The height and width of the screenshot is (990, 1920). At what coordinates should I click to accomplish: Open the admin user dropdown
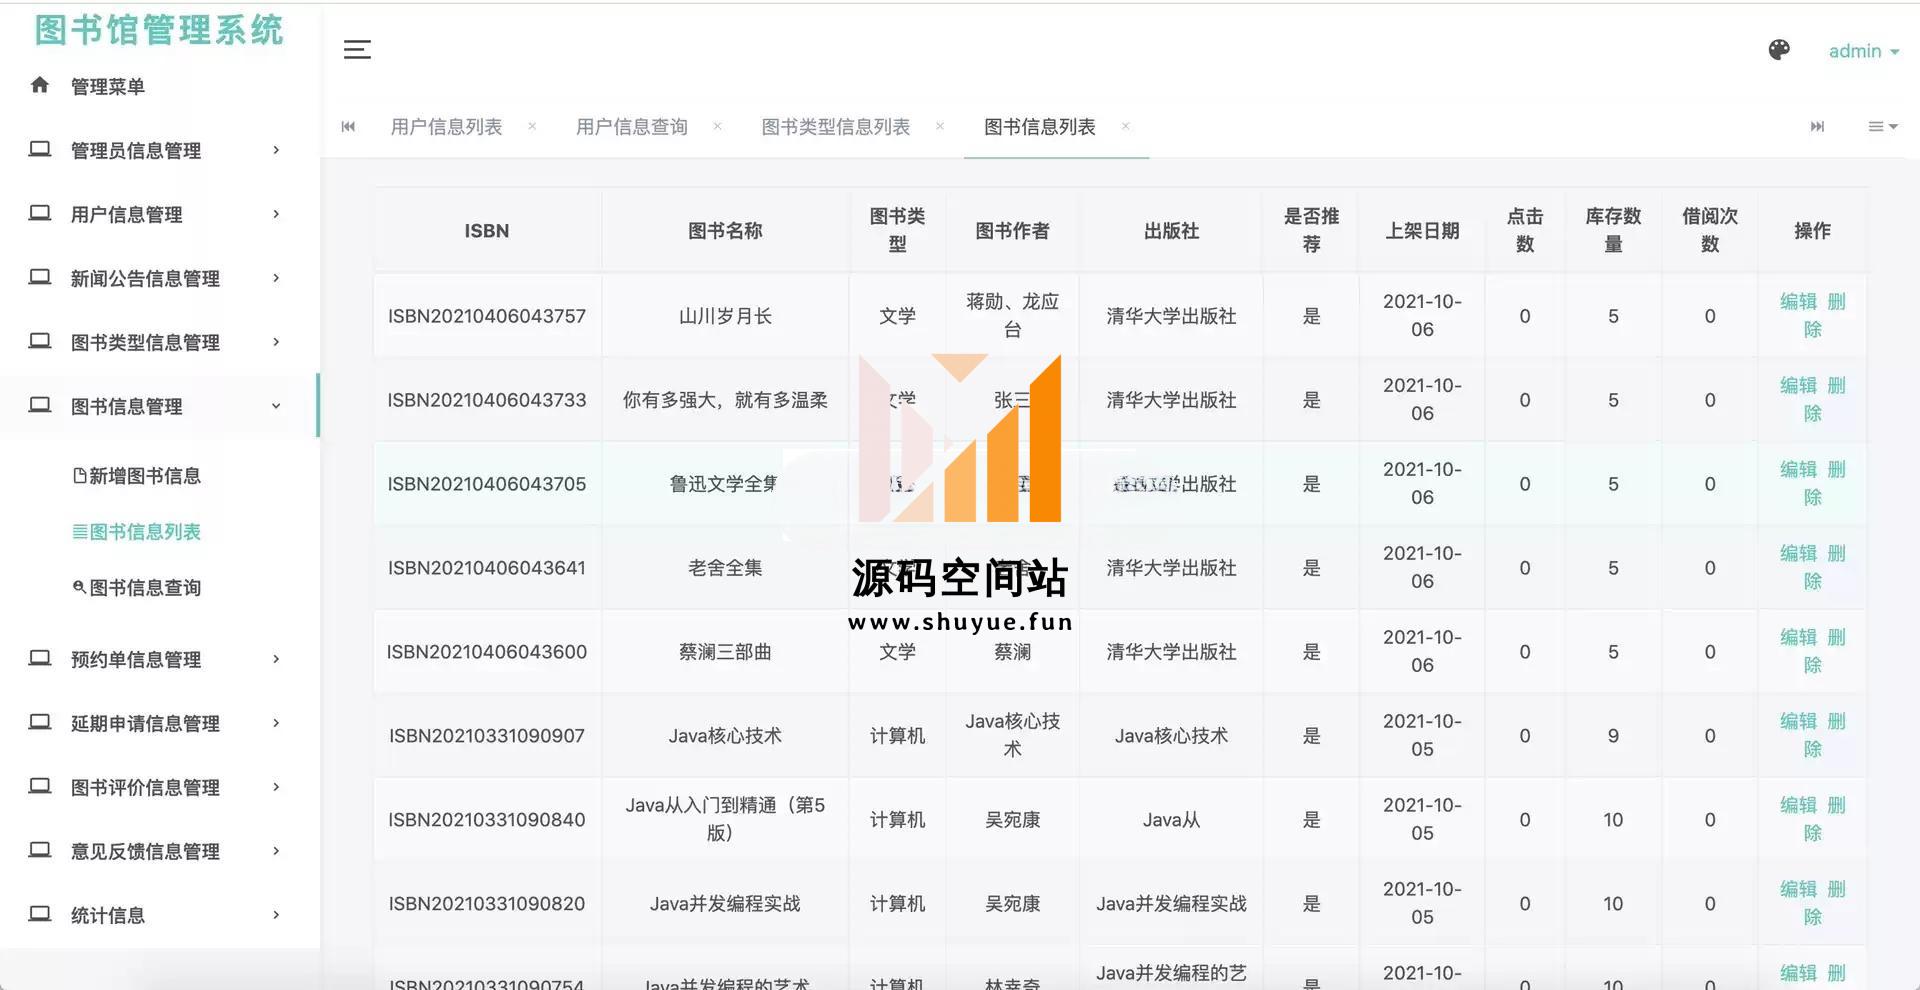coord(1863,51)
